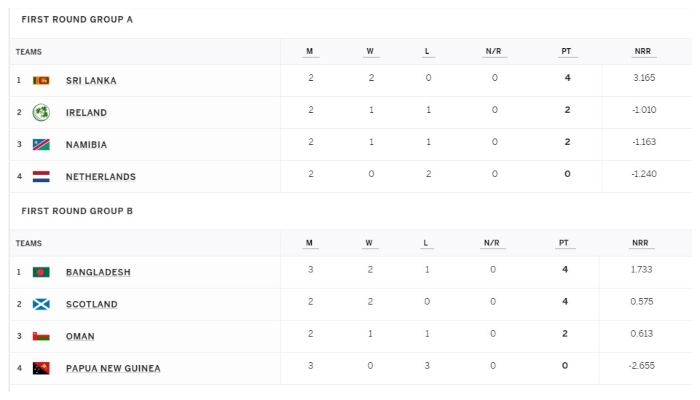The width and height of the screenshot is (700, 400).
Task: Click Group A PT column header
Action: point(566,51)
